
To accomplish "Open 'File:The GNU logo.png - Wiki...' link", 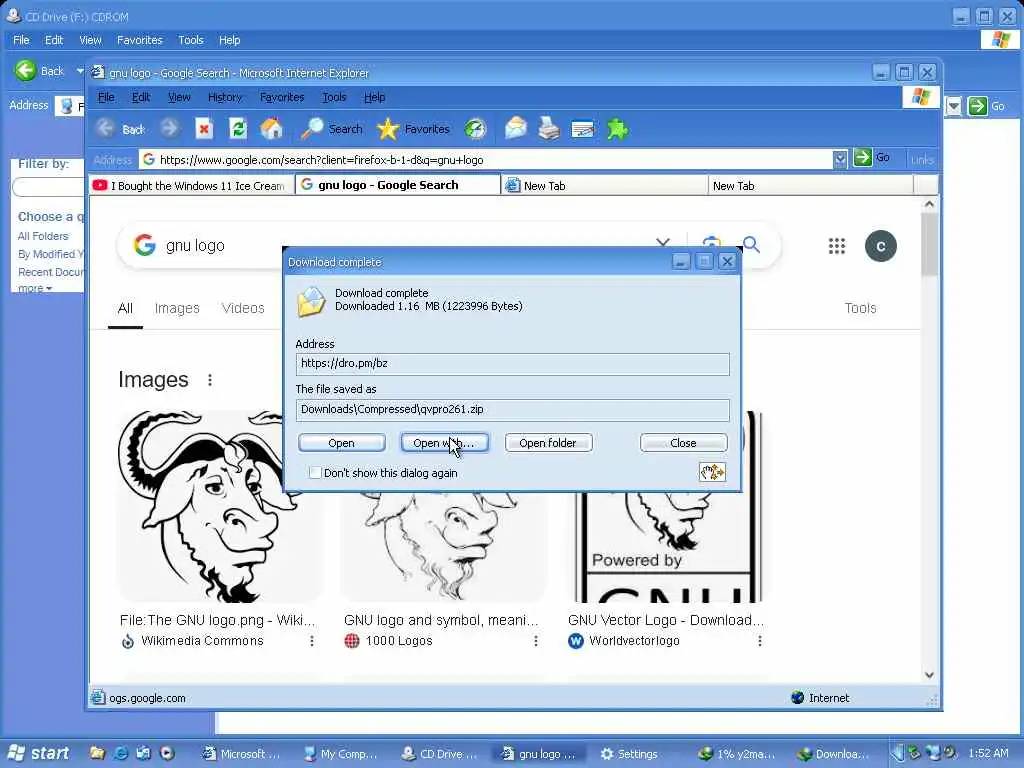I will tap(217, 620).
